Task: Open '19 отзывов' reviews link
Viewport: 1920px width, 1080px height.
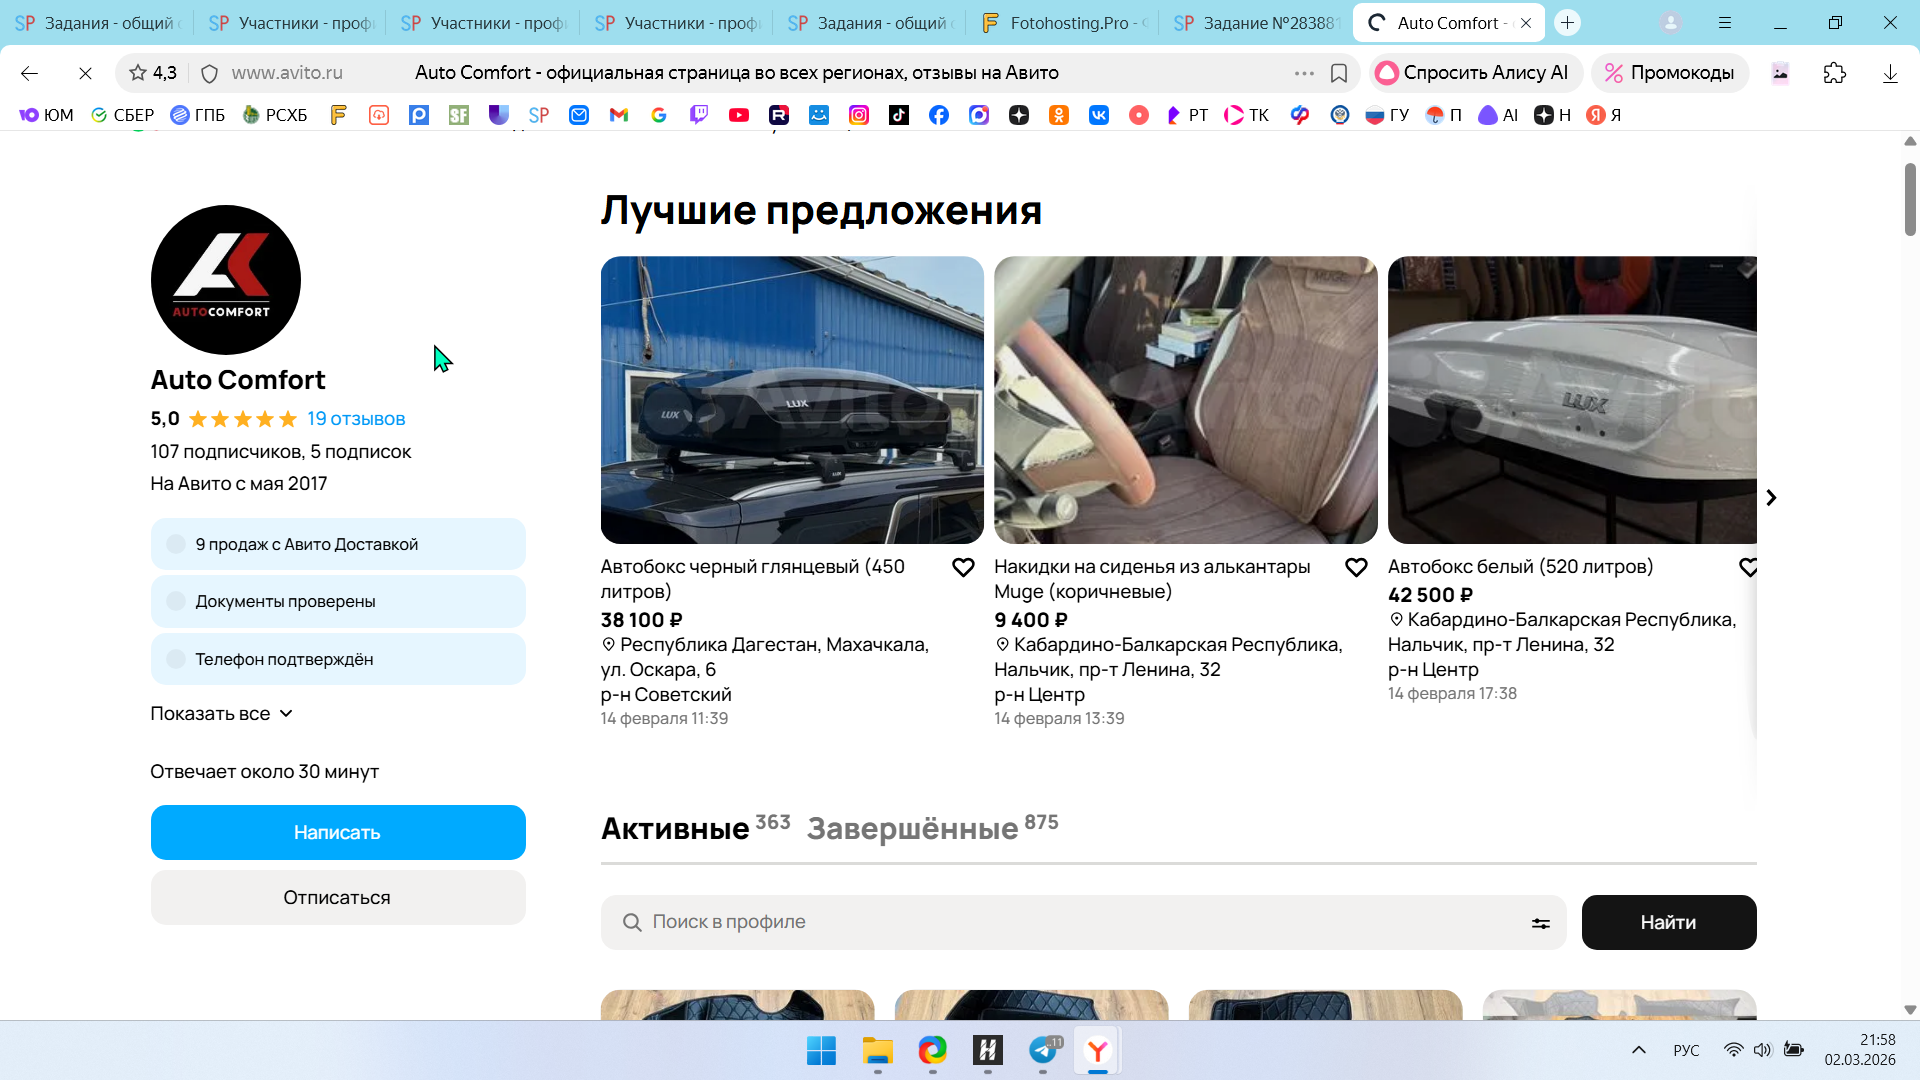Action: click(356, 419)
